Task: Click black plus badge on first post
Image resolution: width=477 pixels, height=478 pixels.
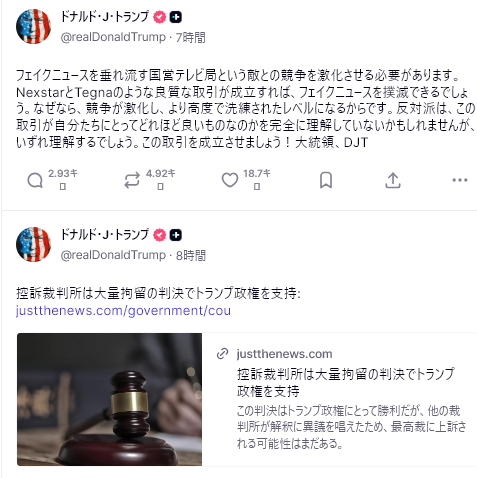Action: coord(176,17)
